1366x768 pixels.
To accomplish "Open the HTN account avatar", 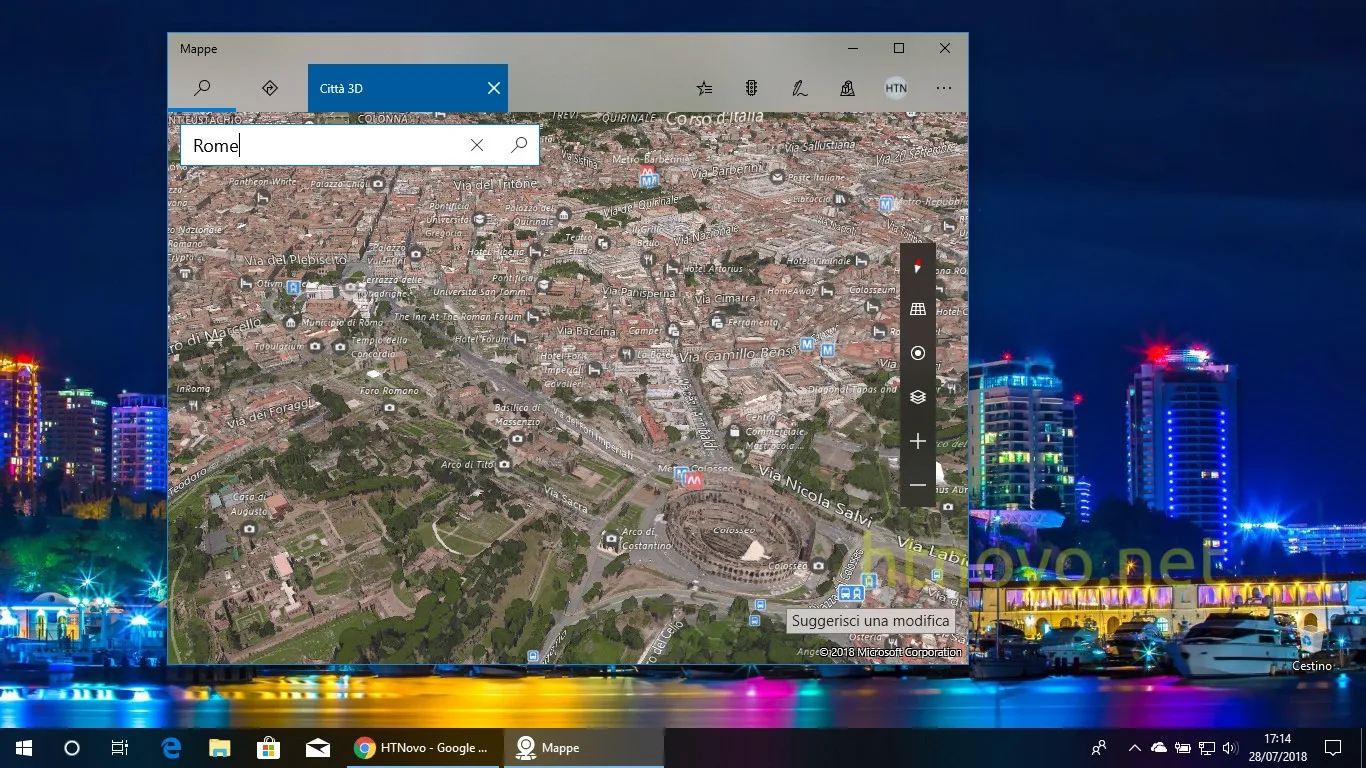I will (896, 88).
